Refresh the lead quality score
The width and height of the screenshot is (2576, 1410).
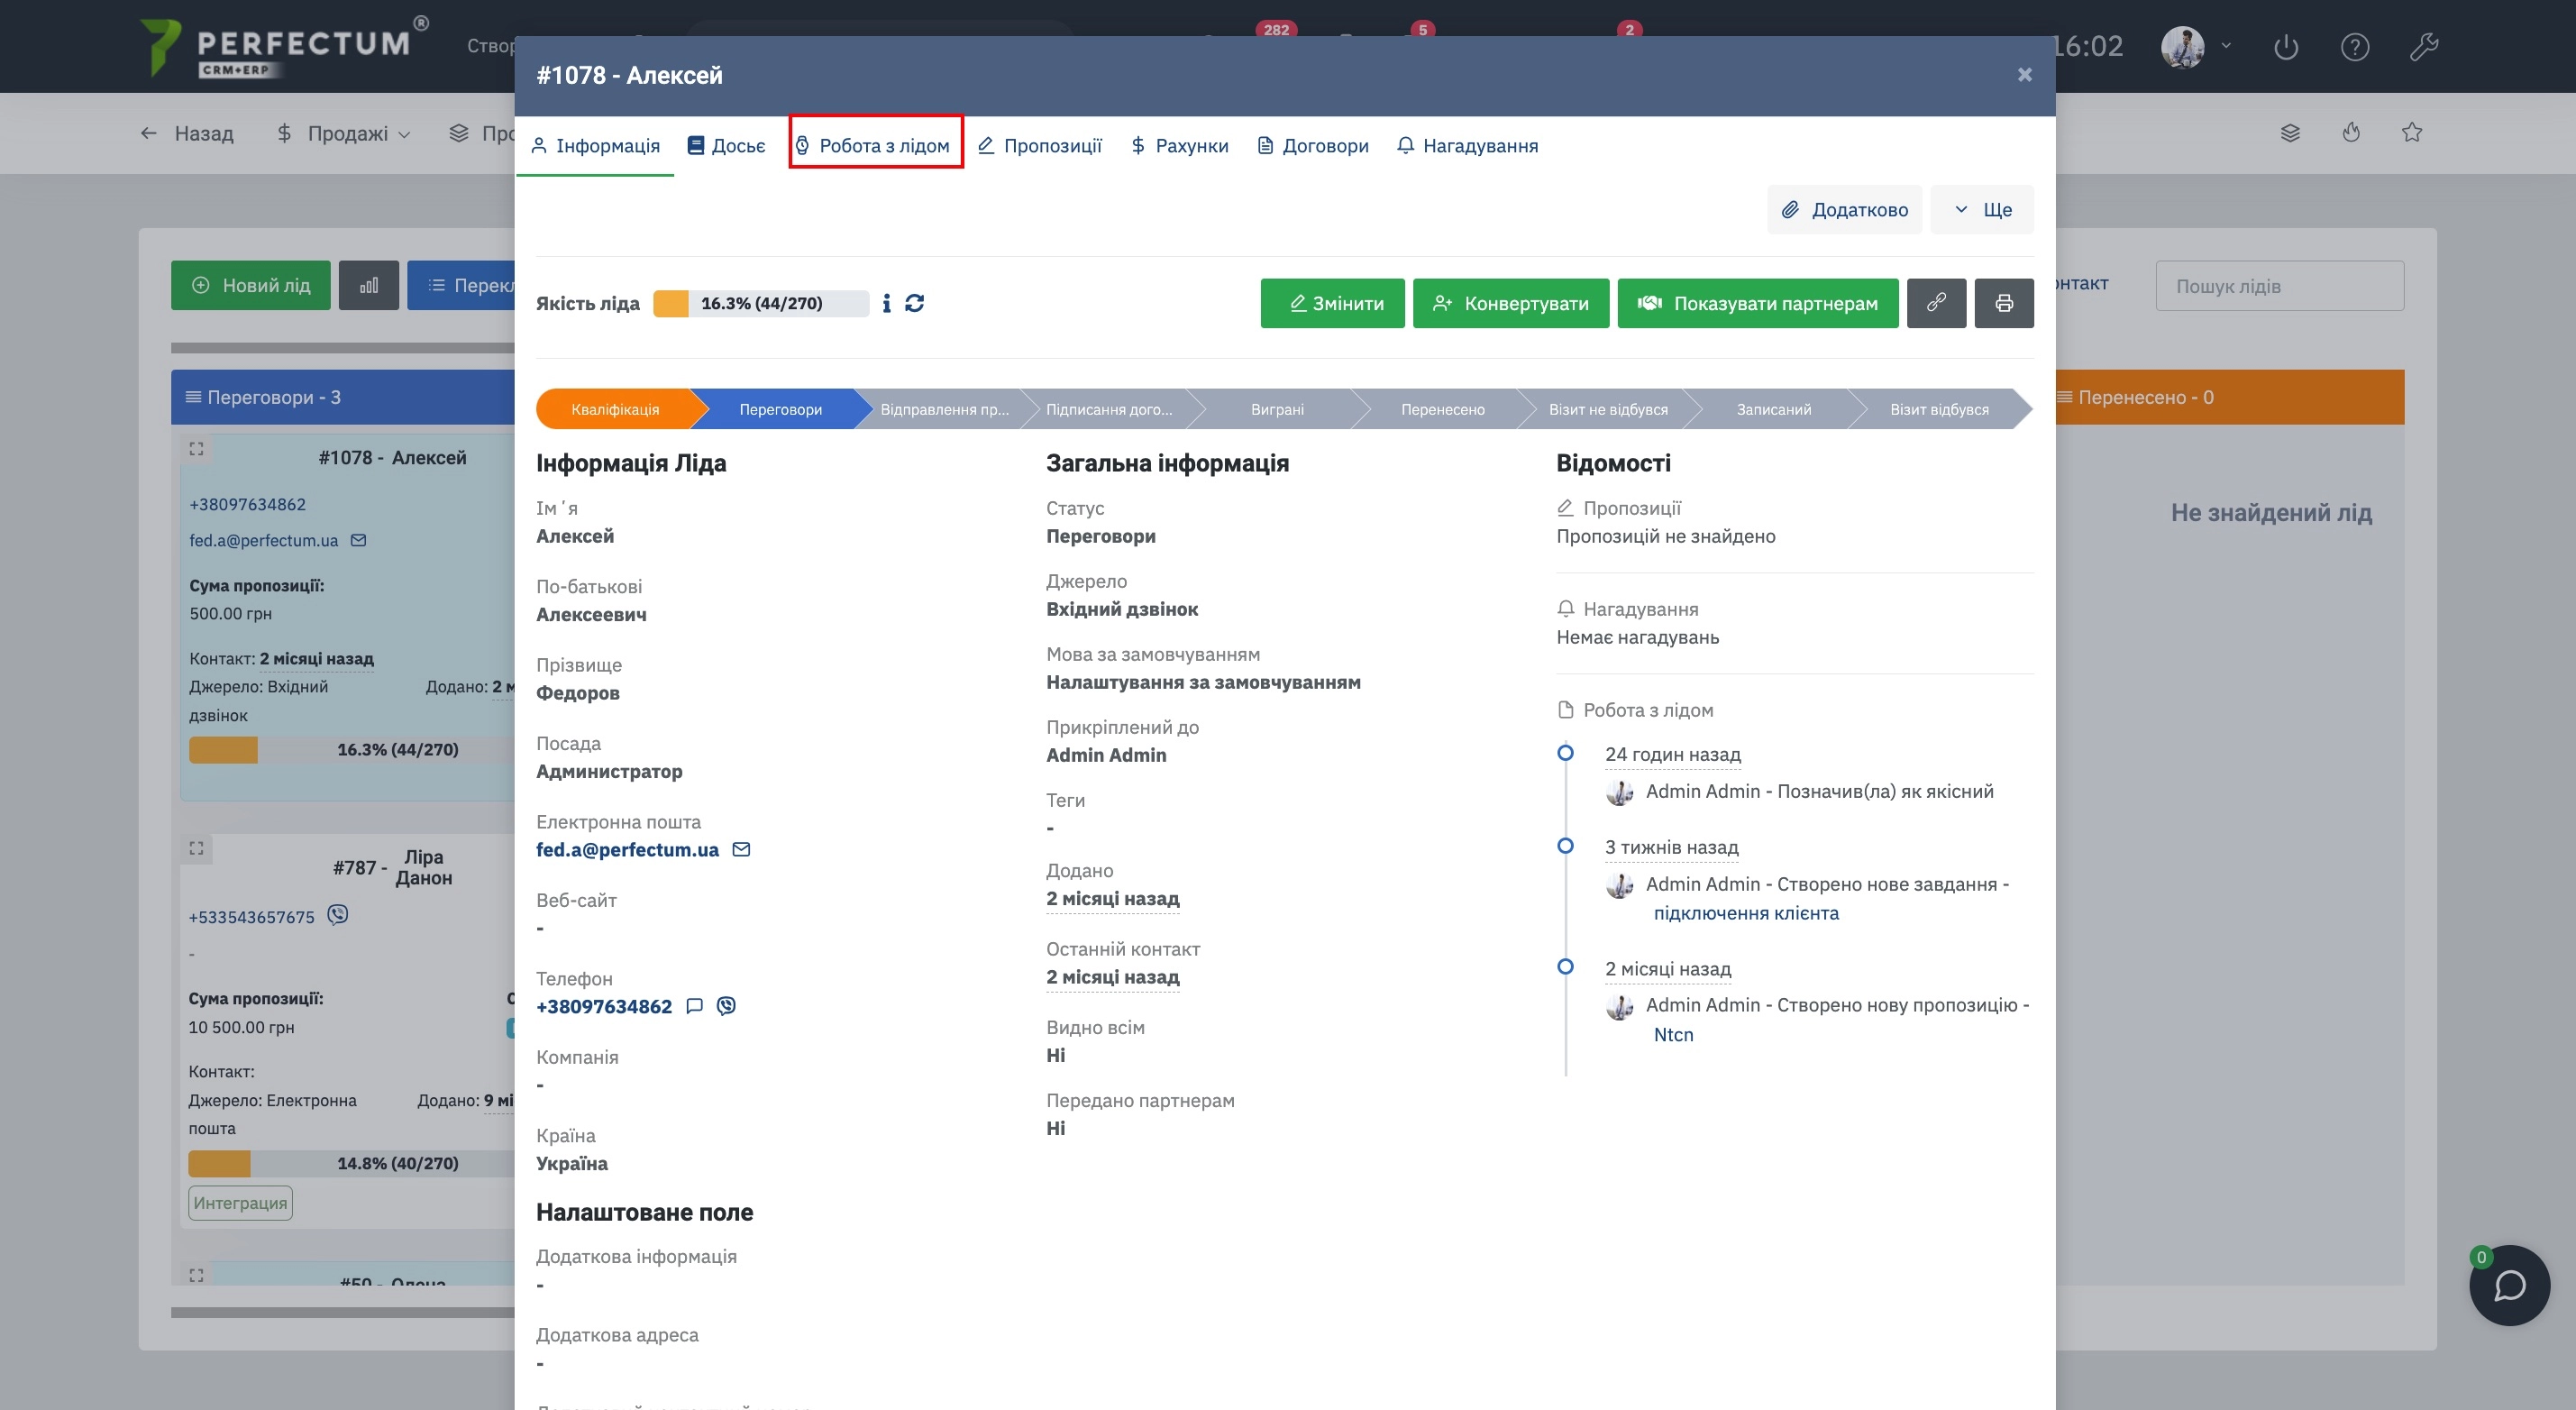point(914,303)
